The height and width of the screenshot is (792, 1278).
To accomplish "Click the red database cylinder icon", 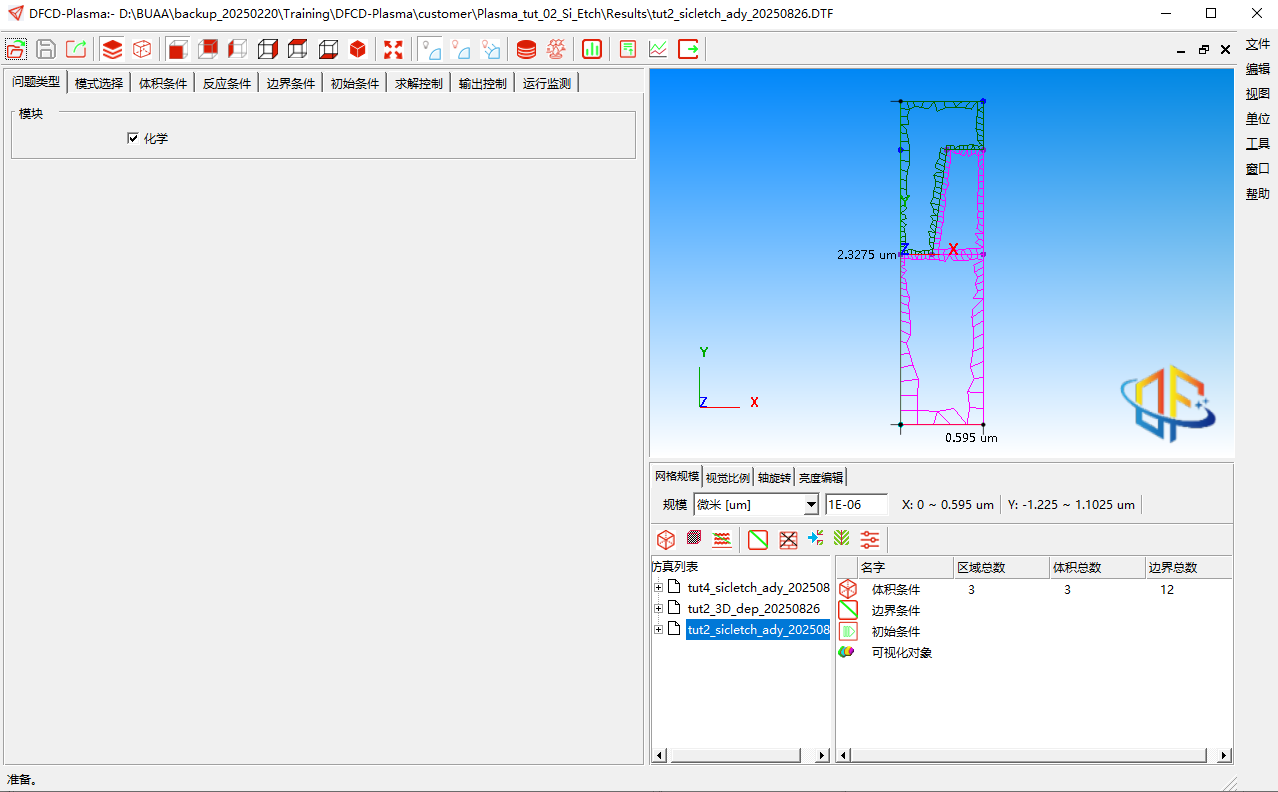I will 526,49.
